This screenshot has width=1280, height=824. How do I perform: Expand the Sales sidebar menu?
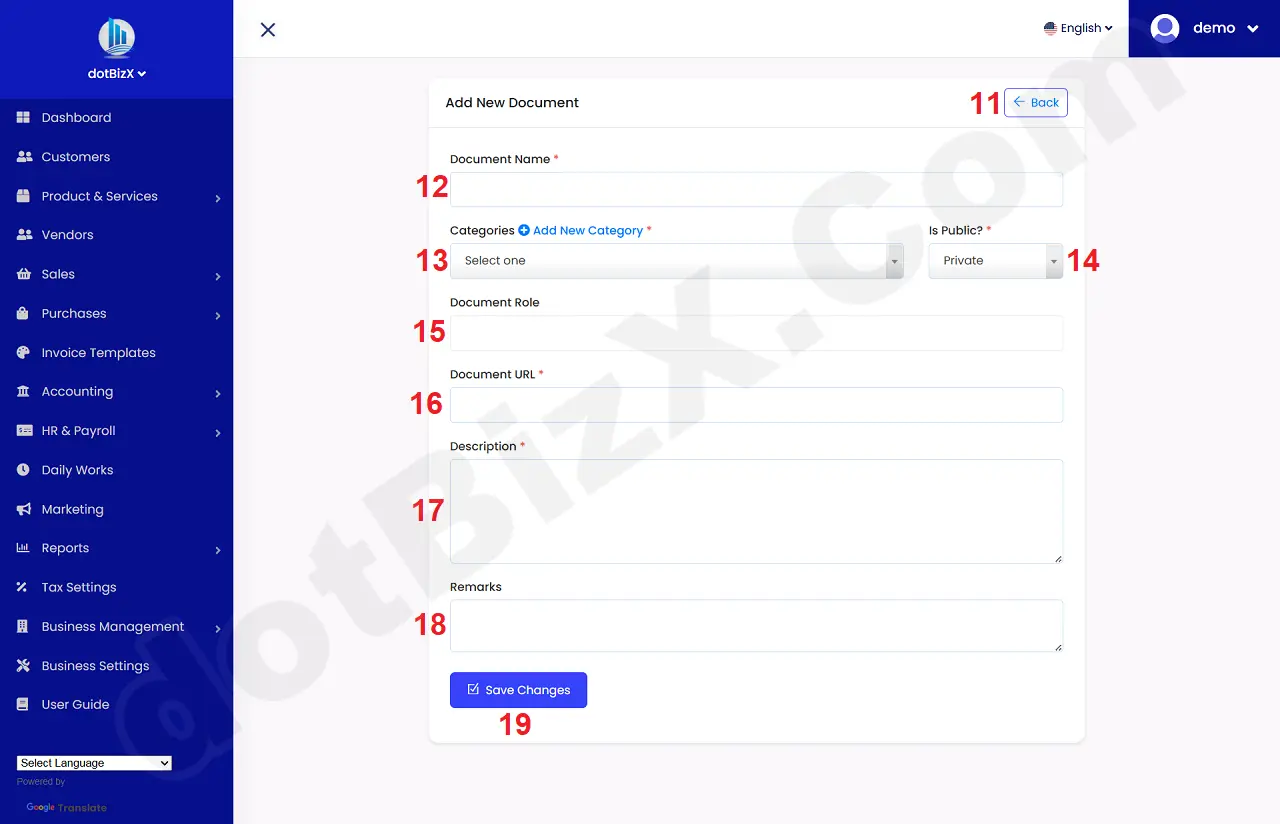point(217,274)
